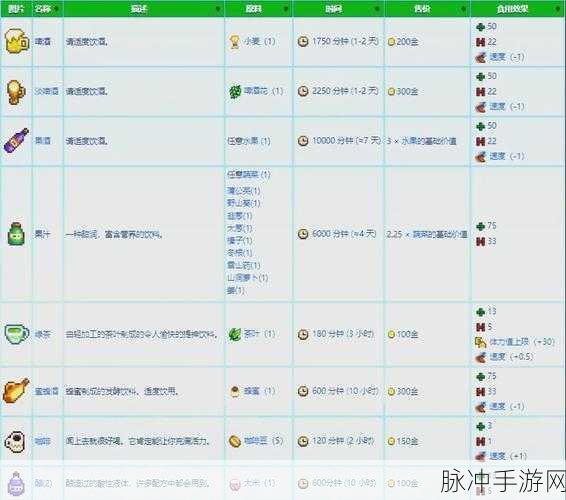Select the text 2250 分钟 (1-2 天)
The width and height of the screenshot is (566, 500).
coord(345,91)
